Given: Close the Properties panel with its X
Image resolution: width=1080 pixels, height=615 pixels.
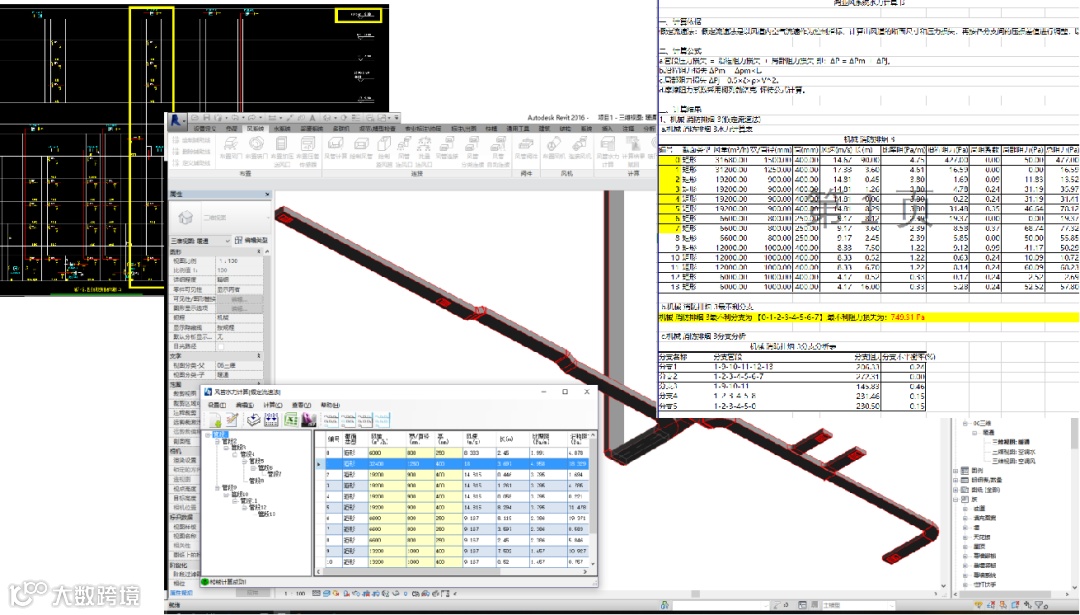Looking at the screenshot, I should pos(267,194).
